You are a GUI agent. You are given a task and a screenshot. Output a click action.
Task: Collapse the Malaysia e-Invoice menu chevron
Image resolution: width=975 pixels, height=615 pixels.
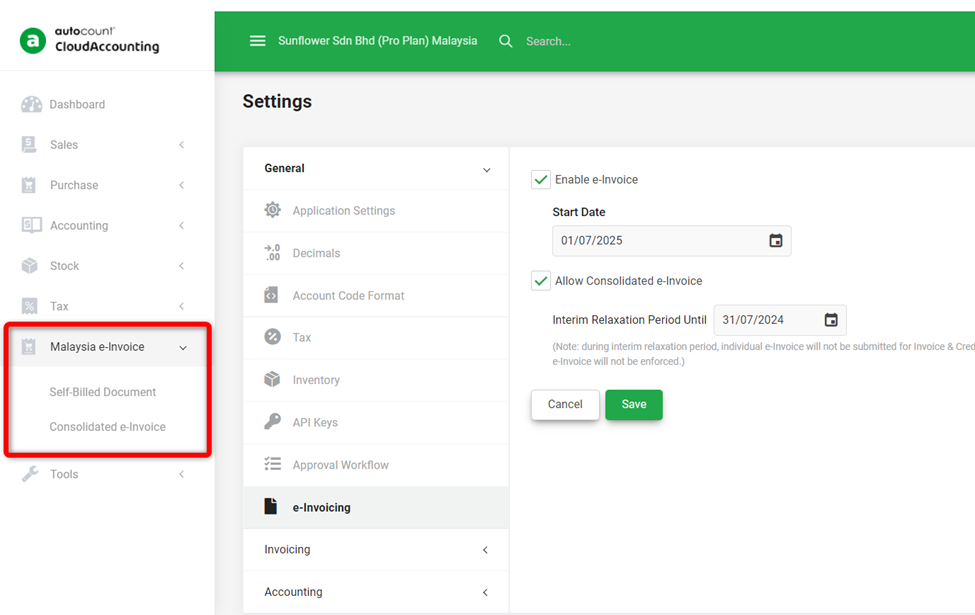point(183,348)
